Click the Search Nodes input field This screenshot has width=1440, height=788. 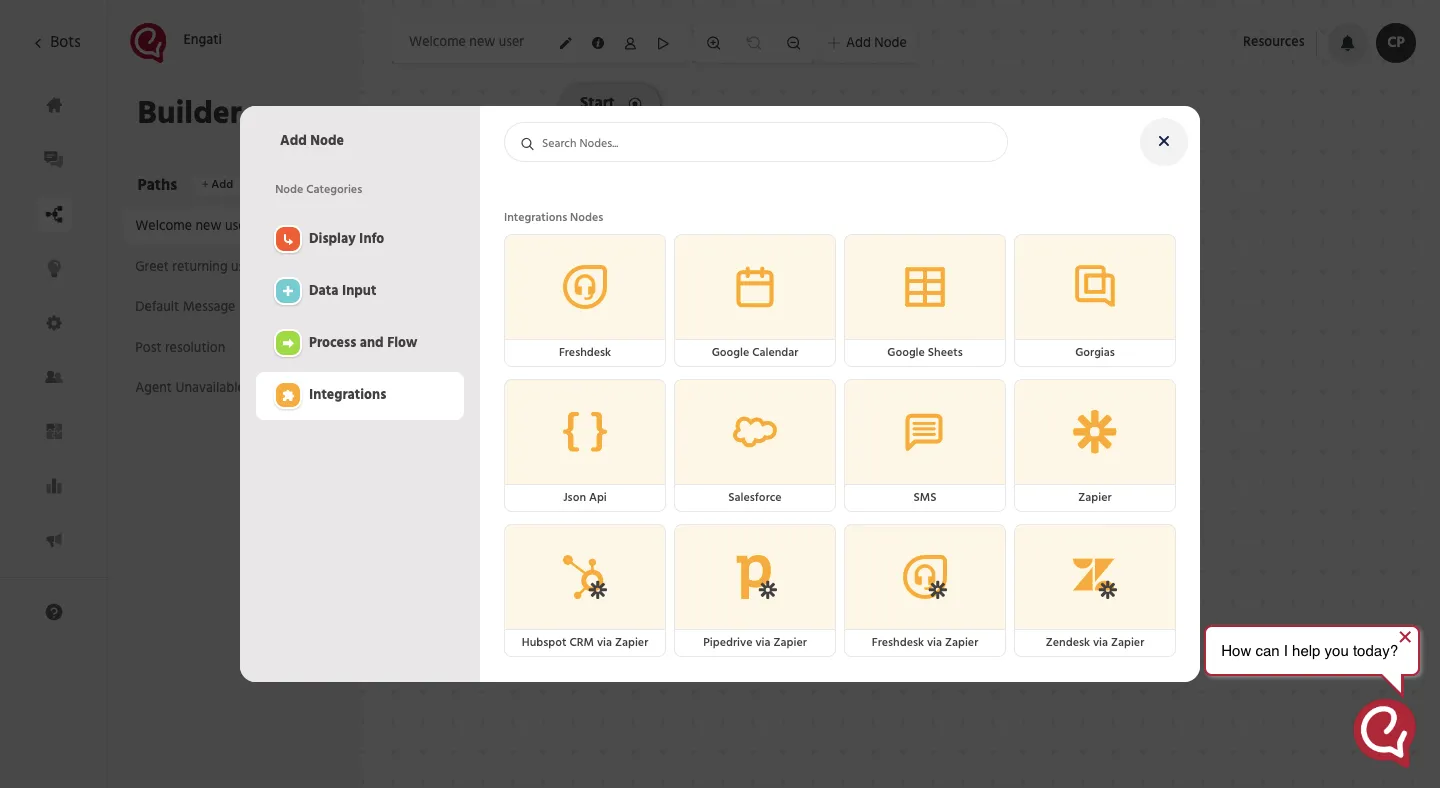(x=756, y=142)
